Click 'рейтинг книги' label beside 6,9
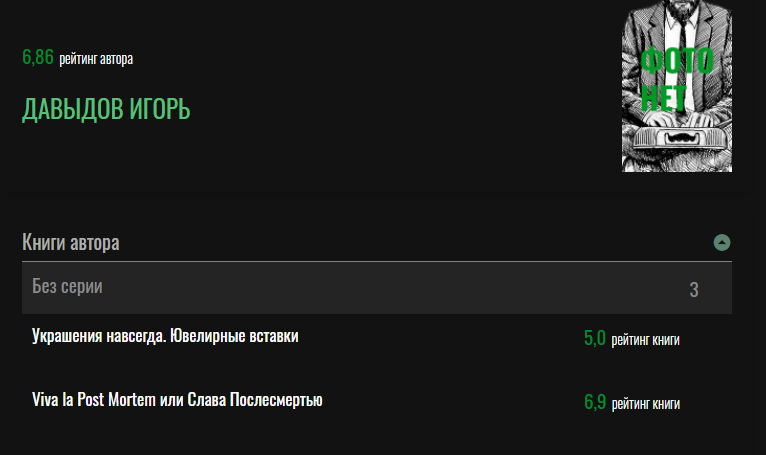 [645, 404]
